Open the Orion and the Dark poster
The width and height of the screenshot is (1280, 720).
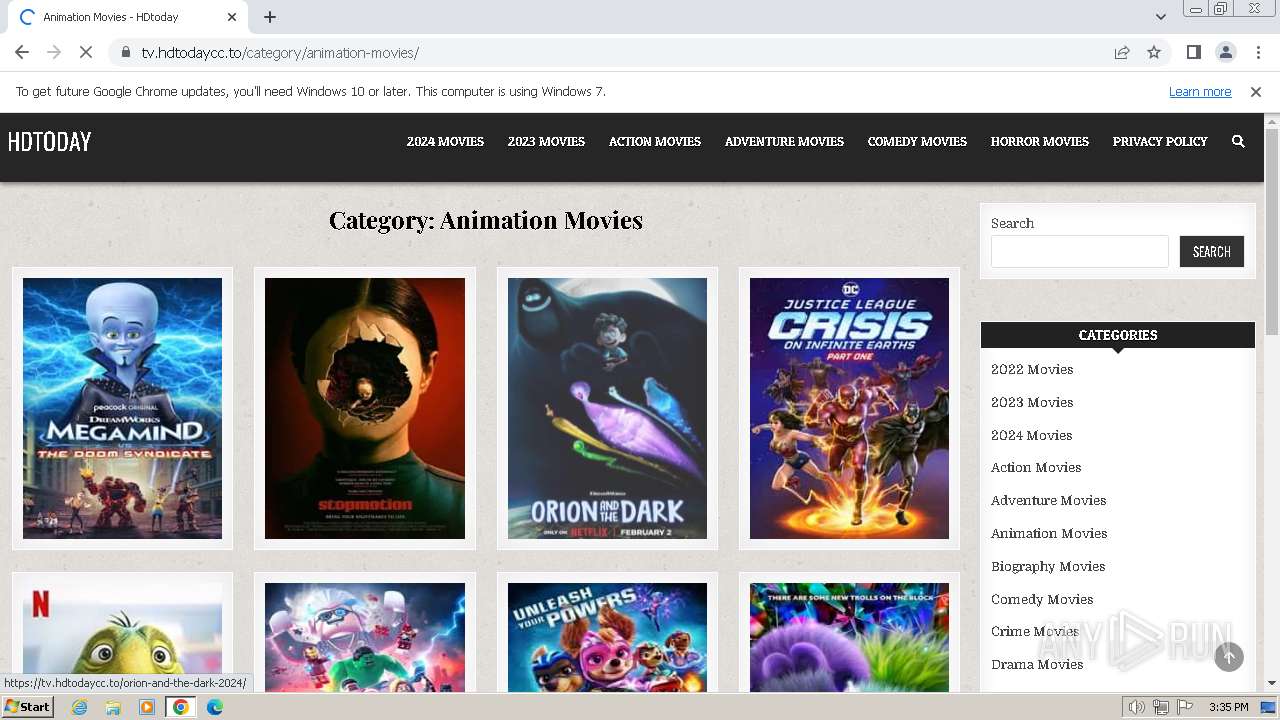(x=607, y=408)
